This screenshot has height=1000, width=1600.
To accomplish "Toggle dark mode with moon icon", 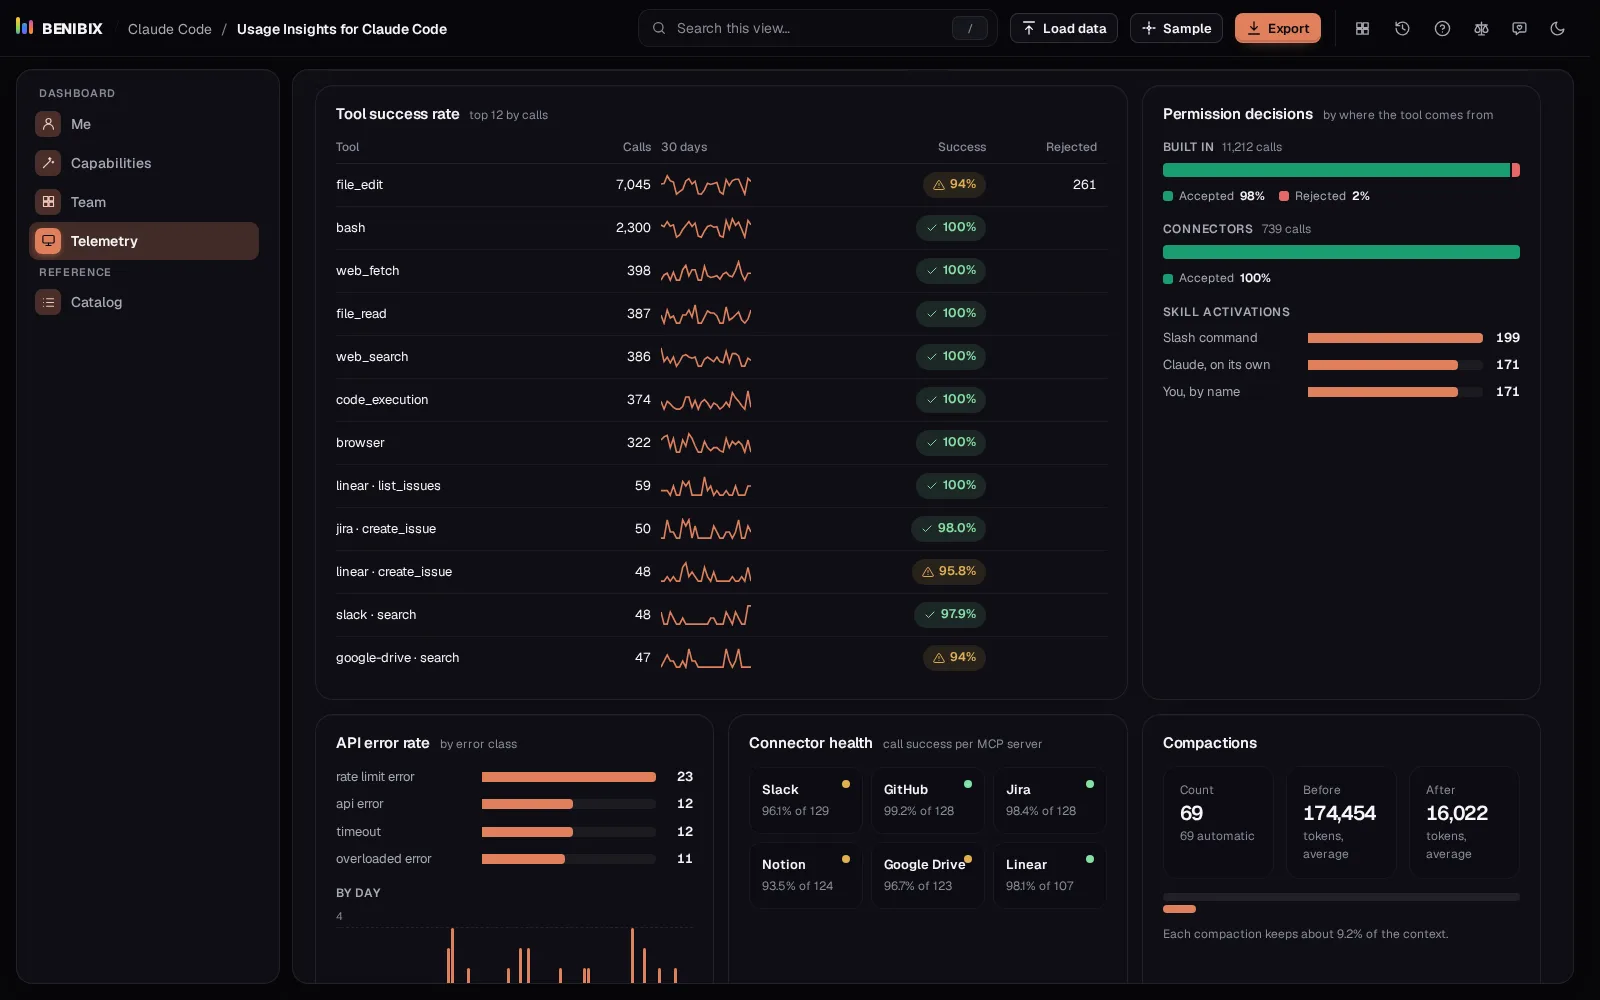I will pyautogui.click(x=1557, y=29).
